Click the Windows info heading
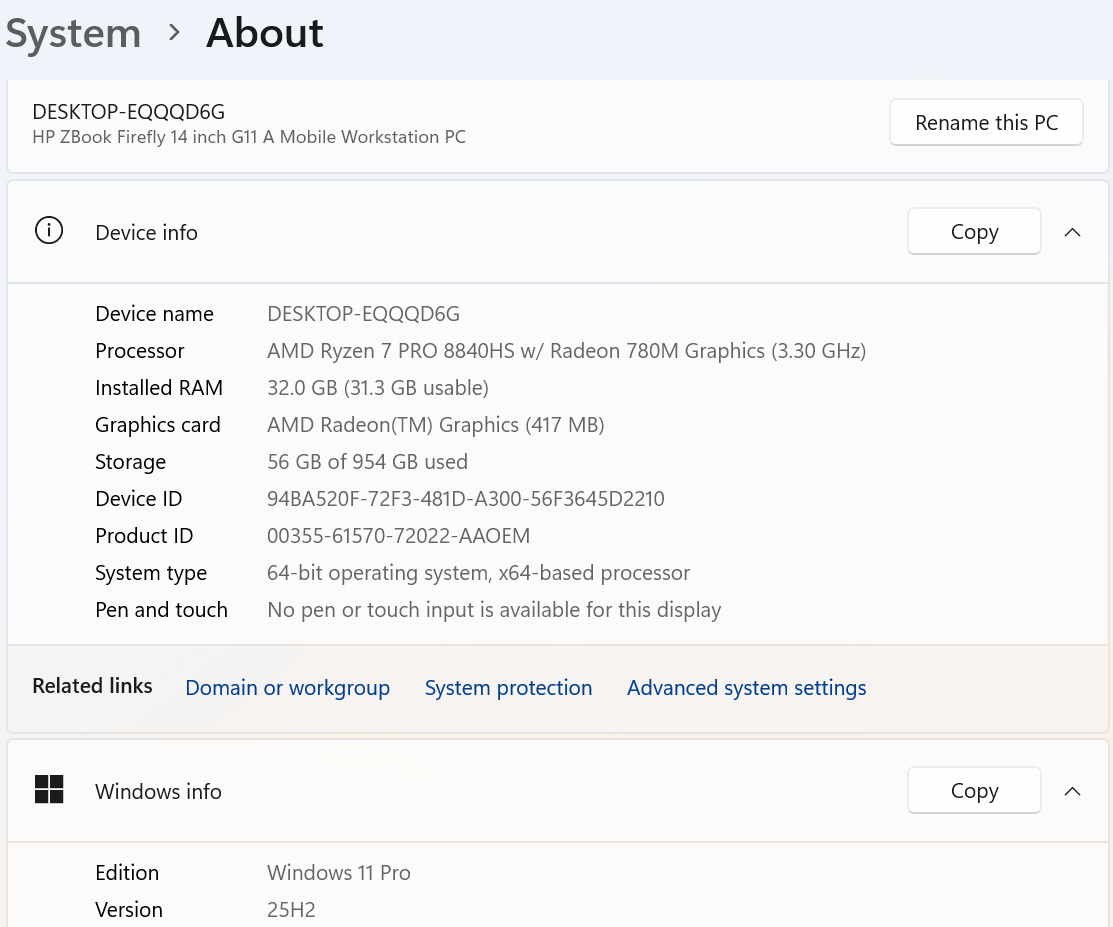This screenshot has height=927, width=1113. pos(158,791)
